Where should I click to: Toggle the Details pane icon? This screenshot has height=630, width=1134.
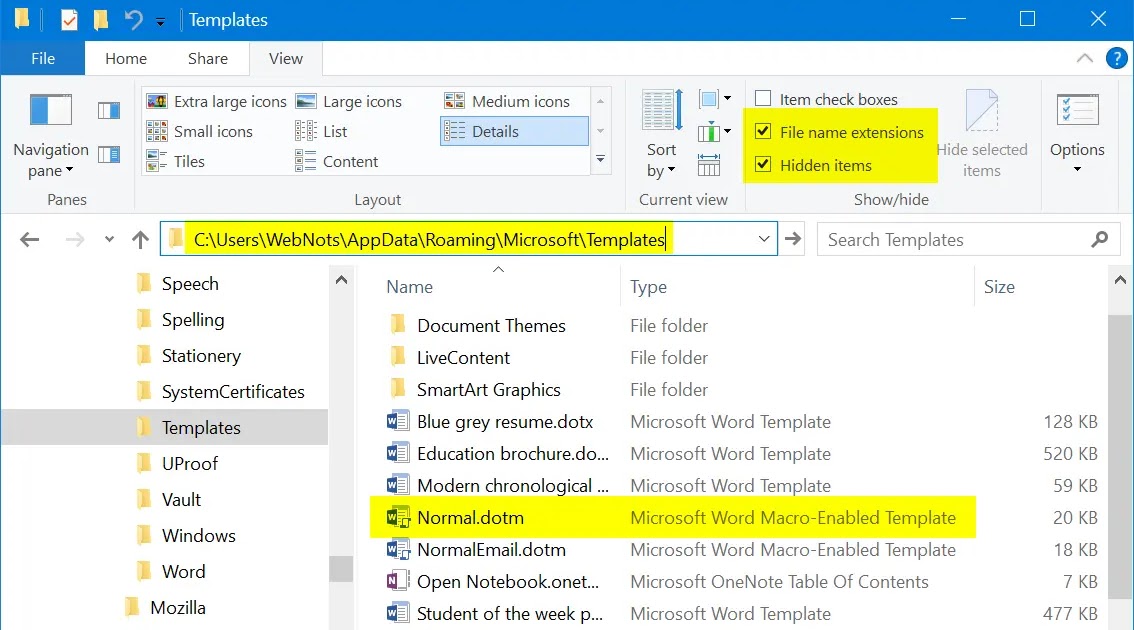coord(109,154)
